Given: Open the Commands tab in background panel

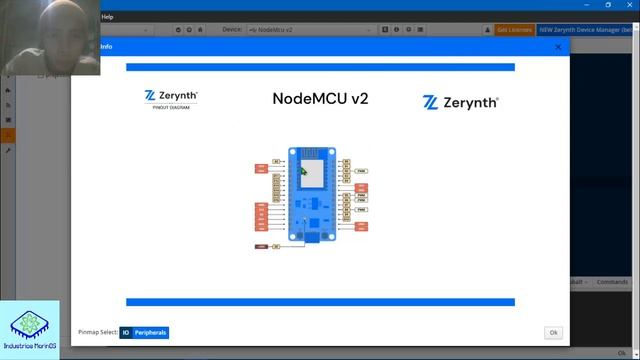Looking at the screenshot, I should tap(612, 282).
